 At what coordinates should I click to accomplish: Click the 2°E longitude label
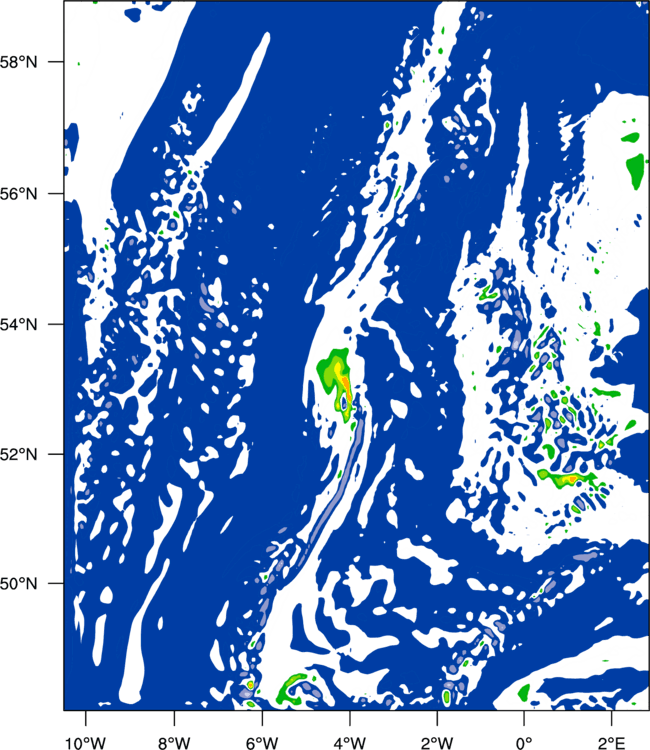tap(612, 743)
